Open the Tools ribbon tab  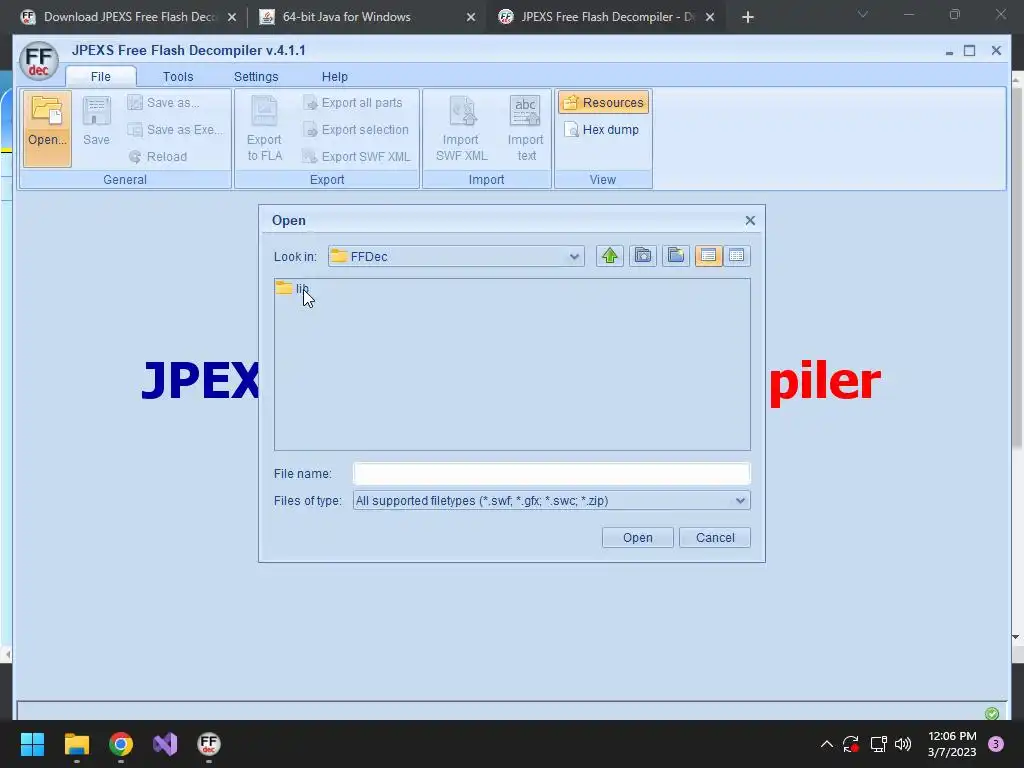tap(178, 76)
